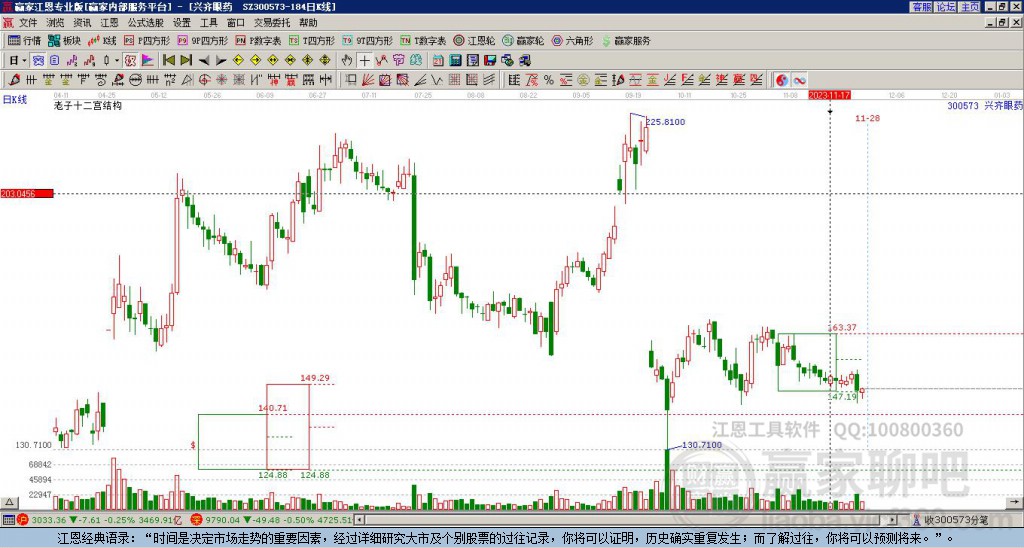1024x548 pixels.
Task: Click the 203.0456 red price label
Action: click(27, 193)
